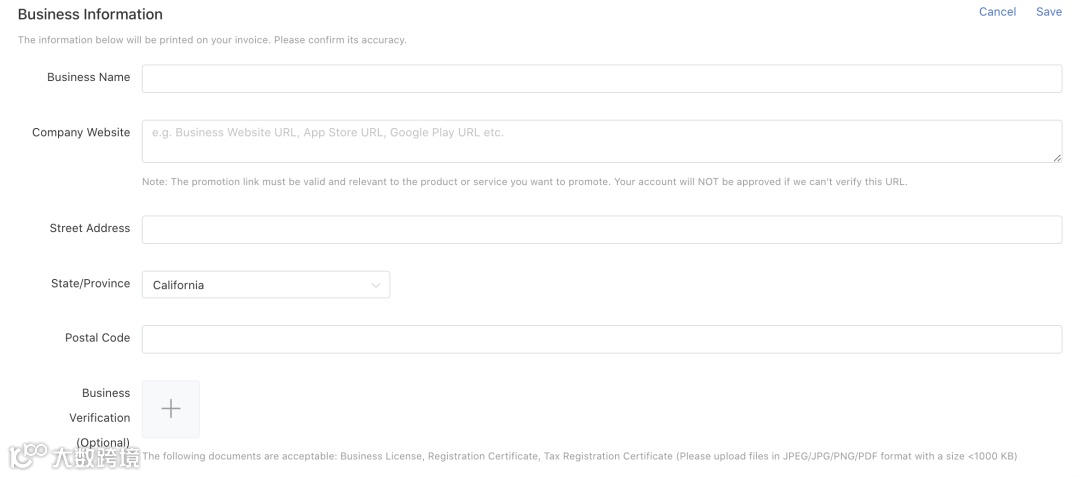Click the promotion link note text
The width and height of the screenshot is (1080, 477).
524,182
